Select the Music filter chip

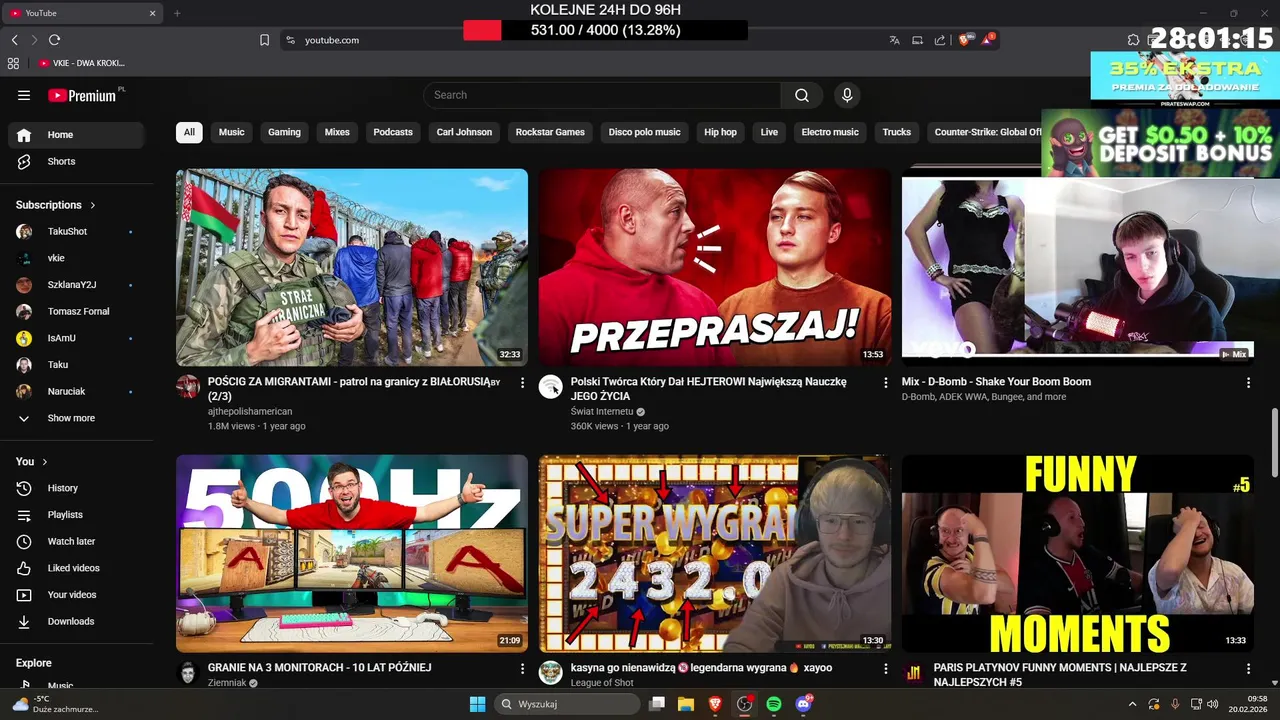[232, 132]
